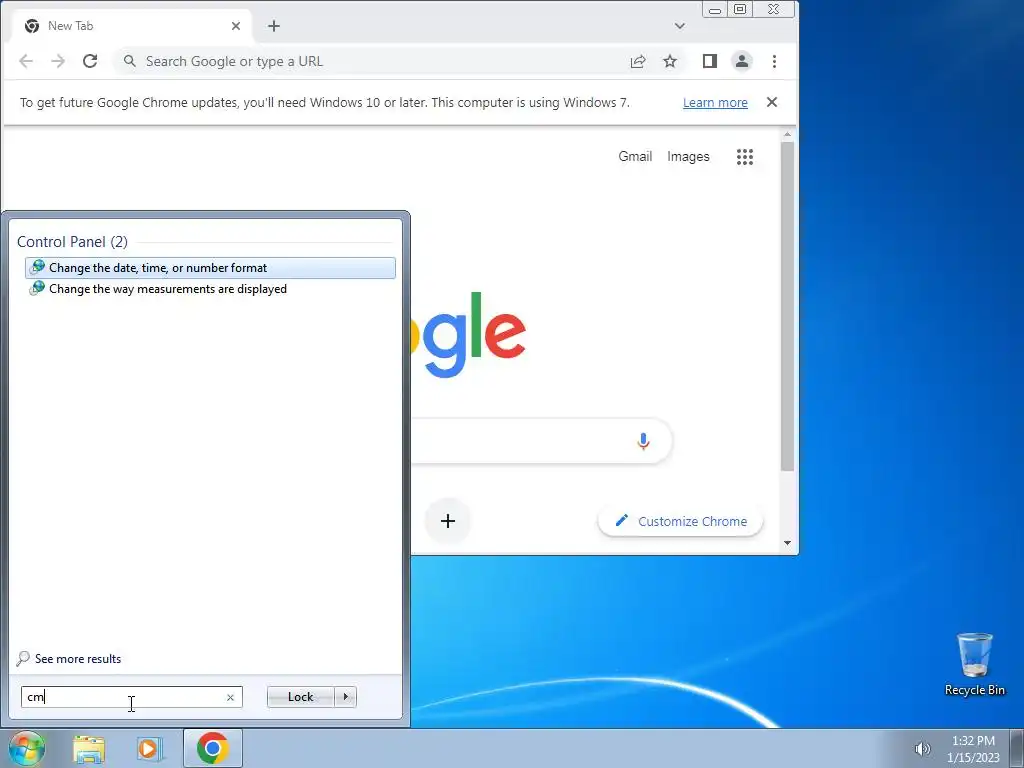Bookmark this tab with the star icon

[670, 61]
